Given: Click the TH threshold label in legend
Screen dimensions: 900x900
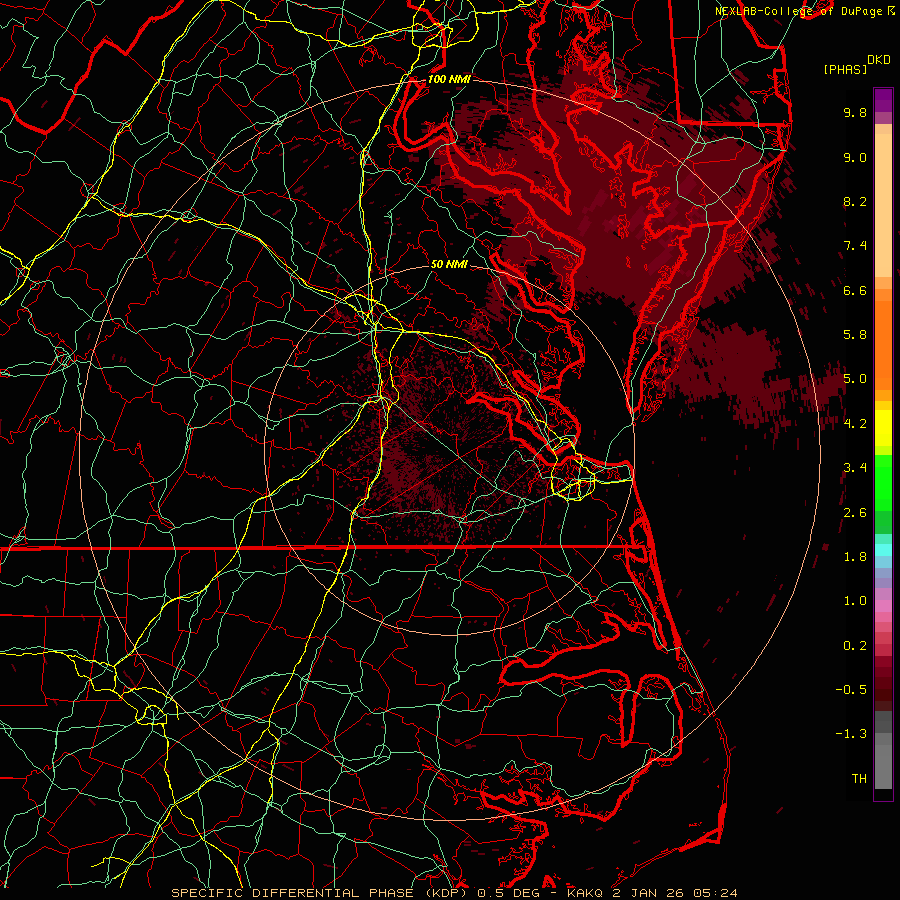Looking at the screenshot, I should click(859, 779).
